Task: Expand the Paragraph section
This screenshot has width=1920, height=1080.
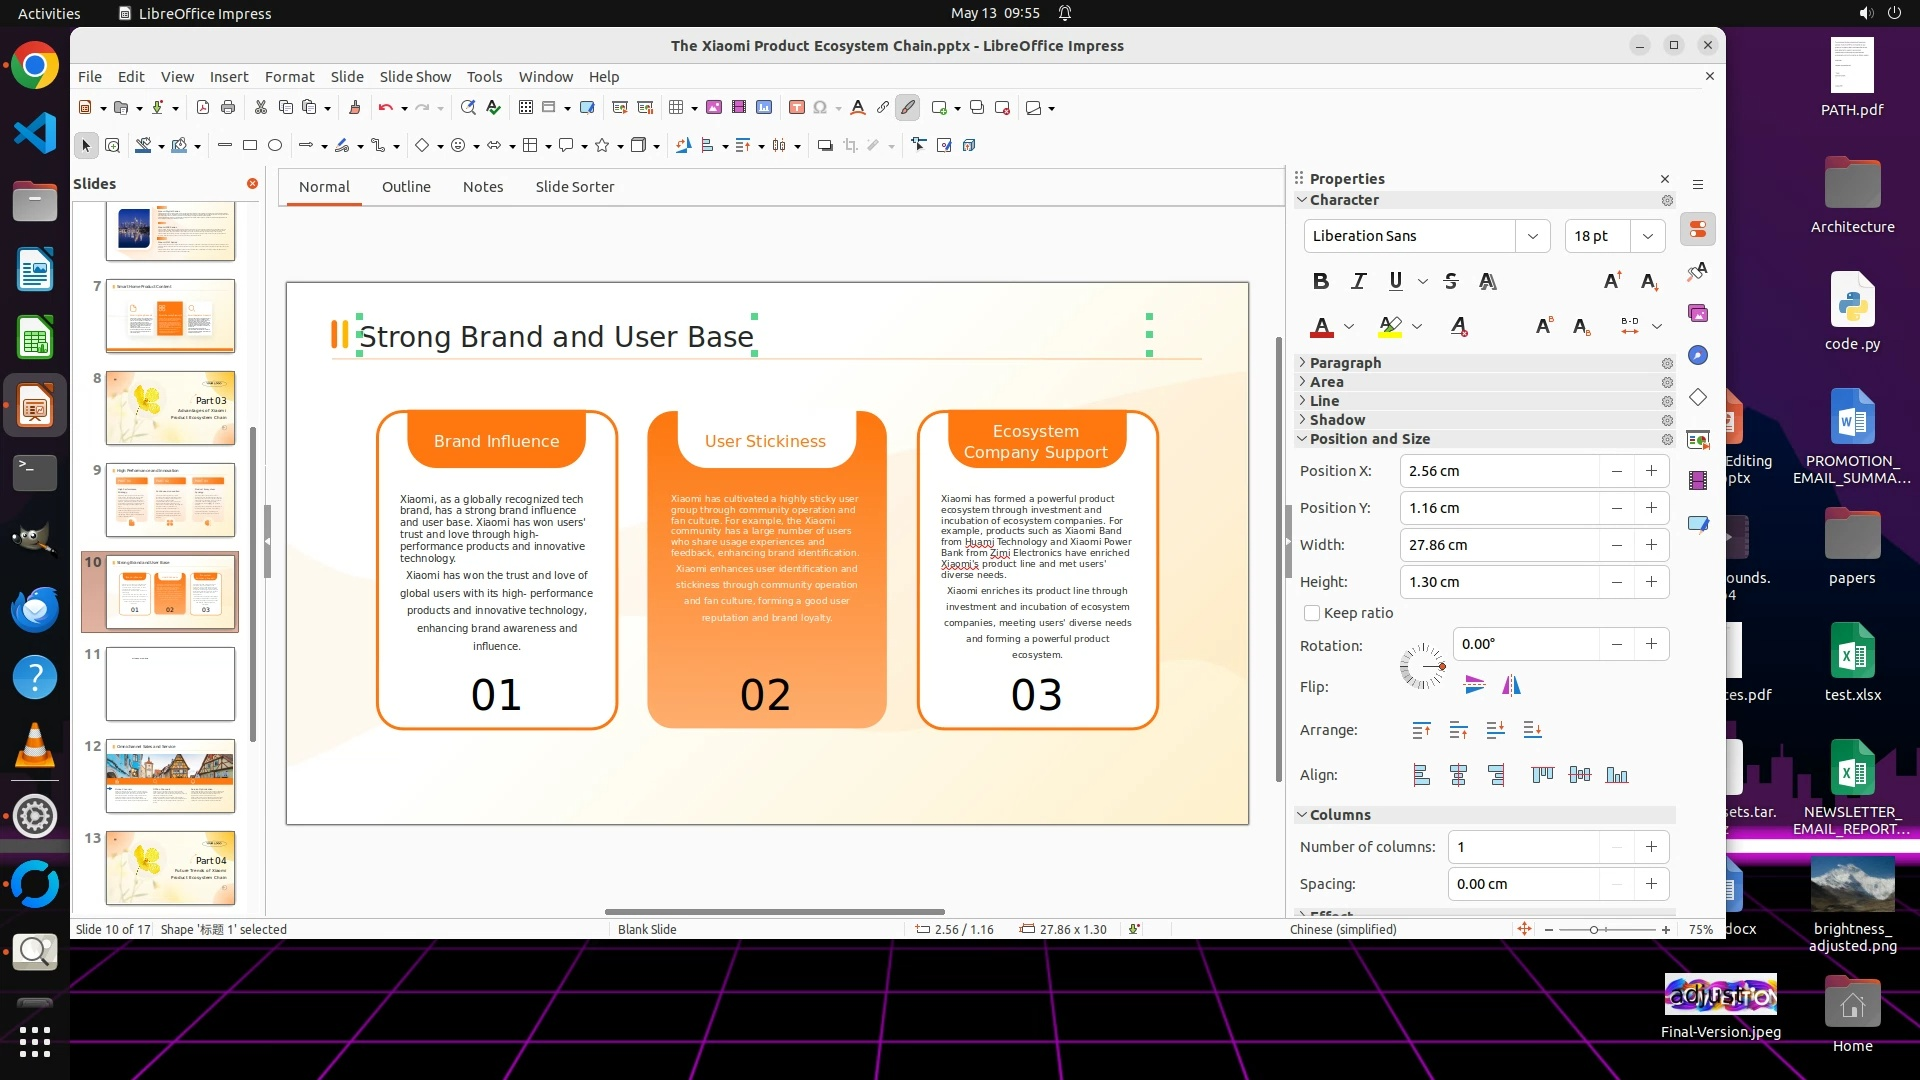Action: 1345,363
